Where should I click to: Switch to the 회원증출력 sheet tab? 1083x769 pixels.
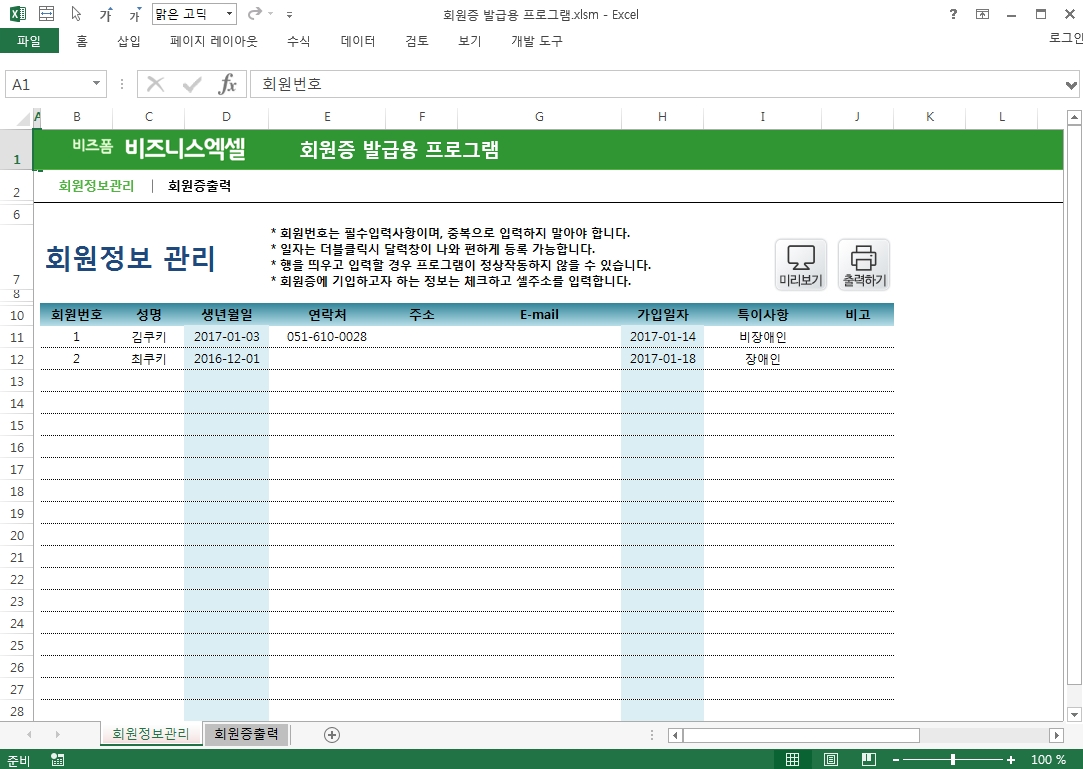click(x=246, y=734)
